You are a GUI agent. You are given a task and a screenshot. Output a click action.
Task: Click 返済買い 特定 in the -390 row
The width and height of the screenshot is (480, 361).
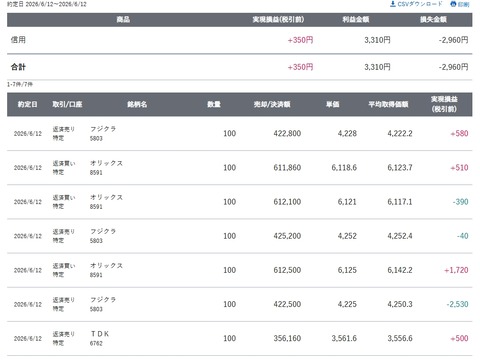[64, 202]
